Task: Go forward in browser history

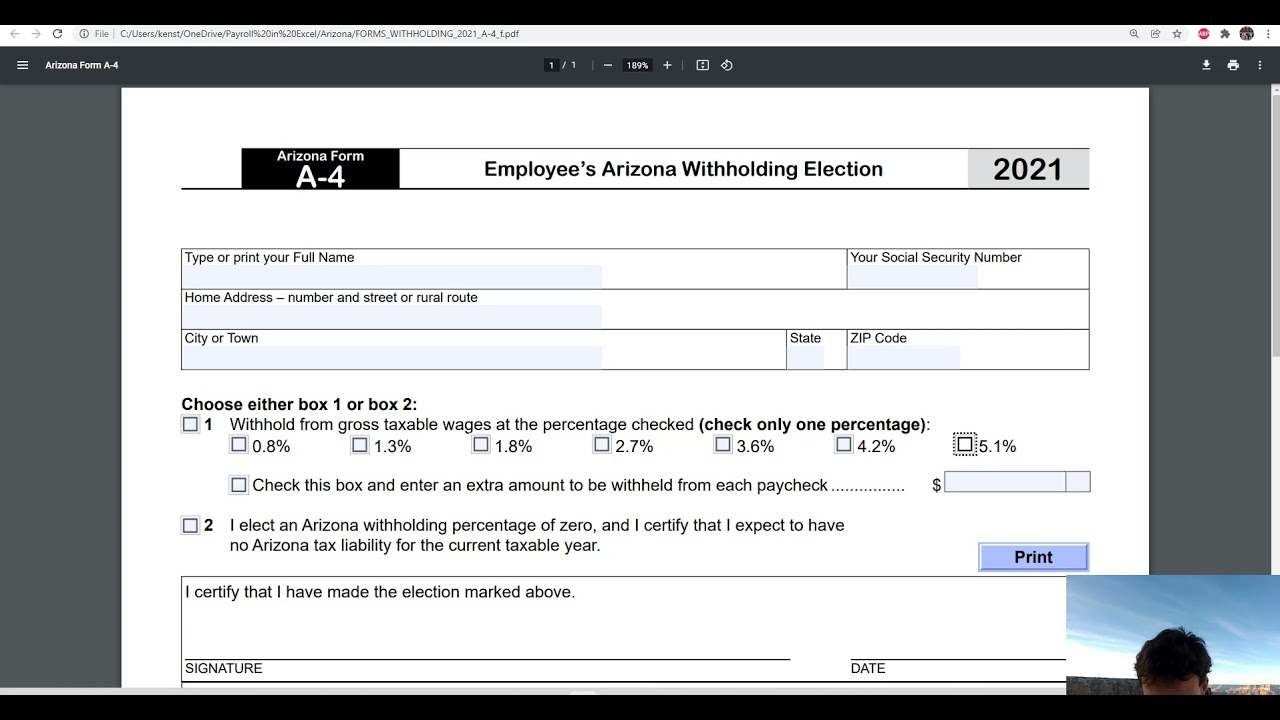Action: 36,34
